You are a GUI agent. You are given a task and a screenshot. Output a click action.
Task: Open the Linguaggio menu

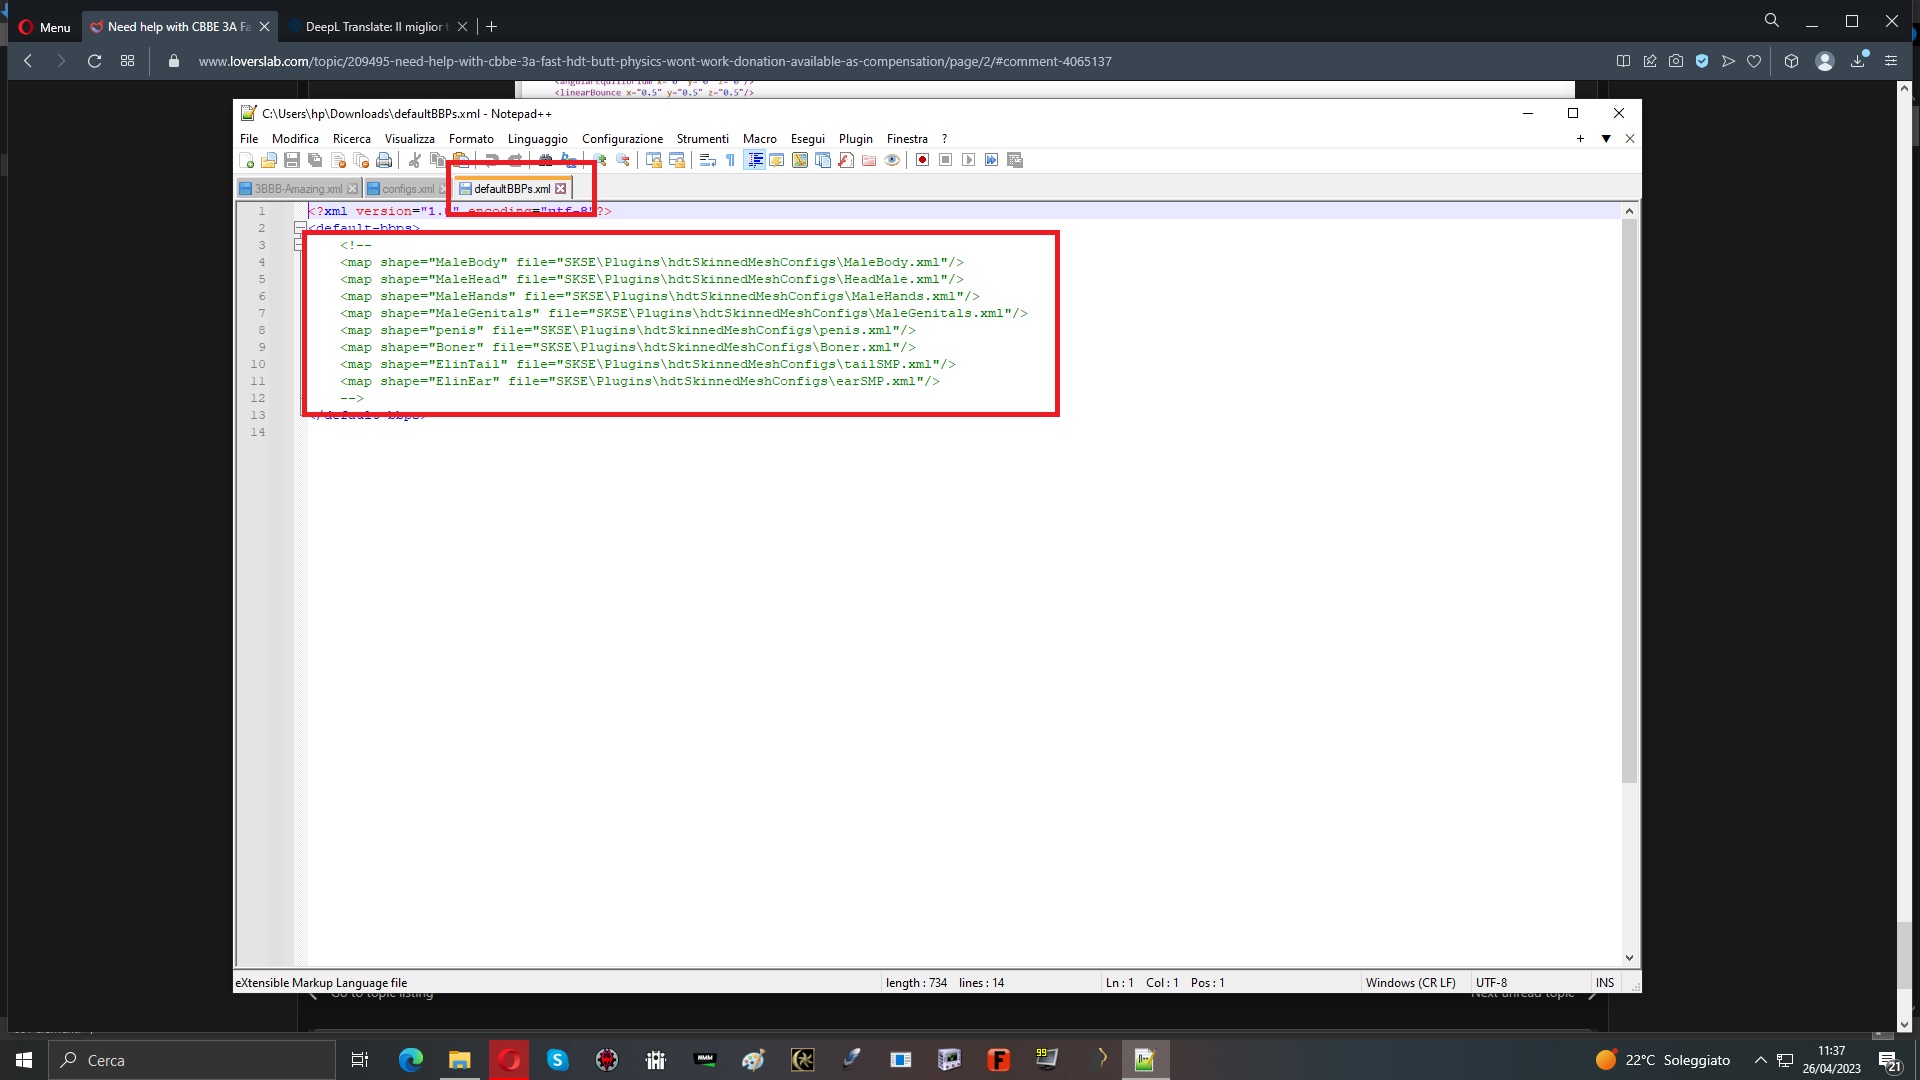538,139
